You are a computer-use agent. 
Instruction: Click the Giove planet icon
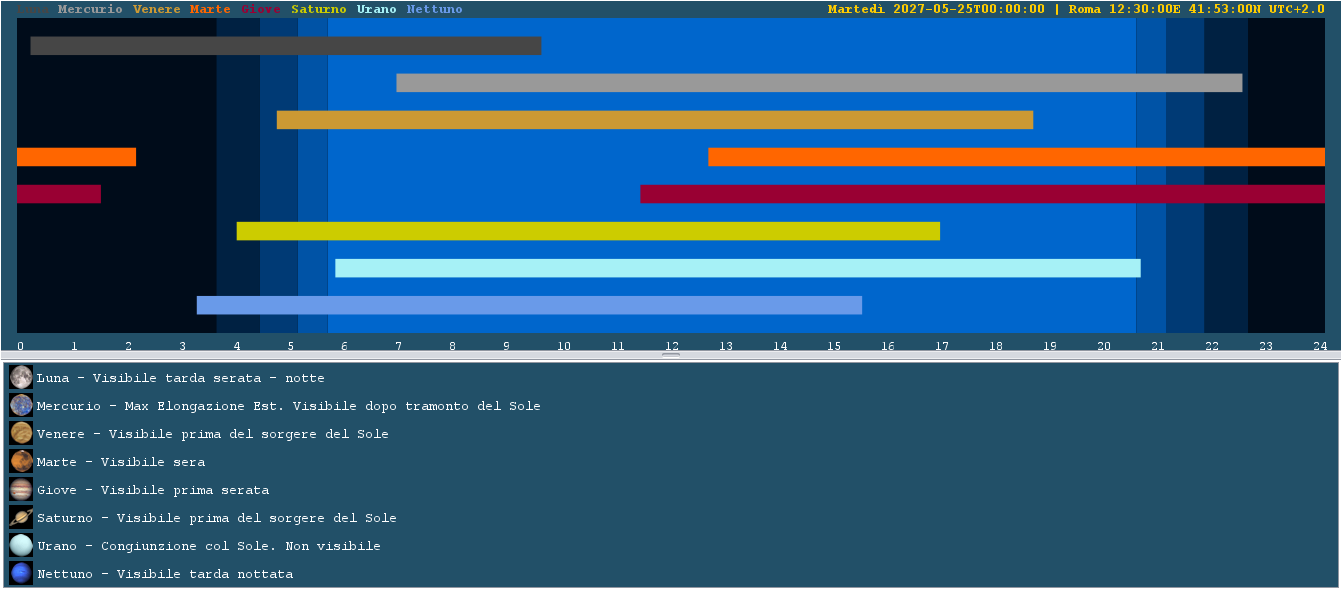coord(21,489)
